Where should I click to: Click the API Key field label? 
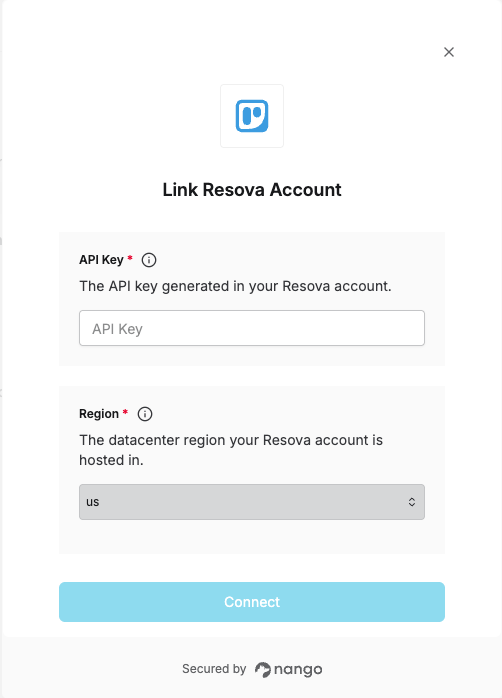click(x=101, y=260)
